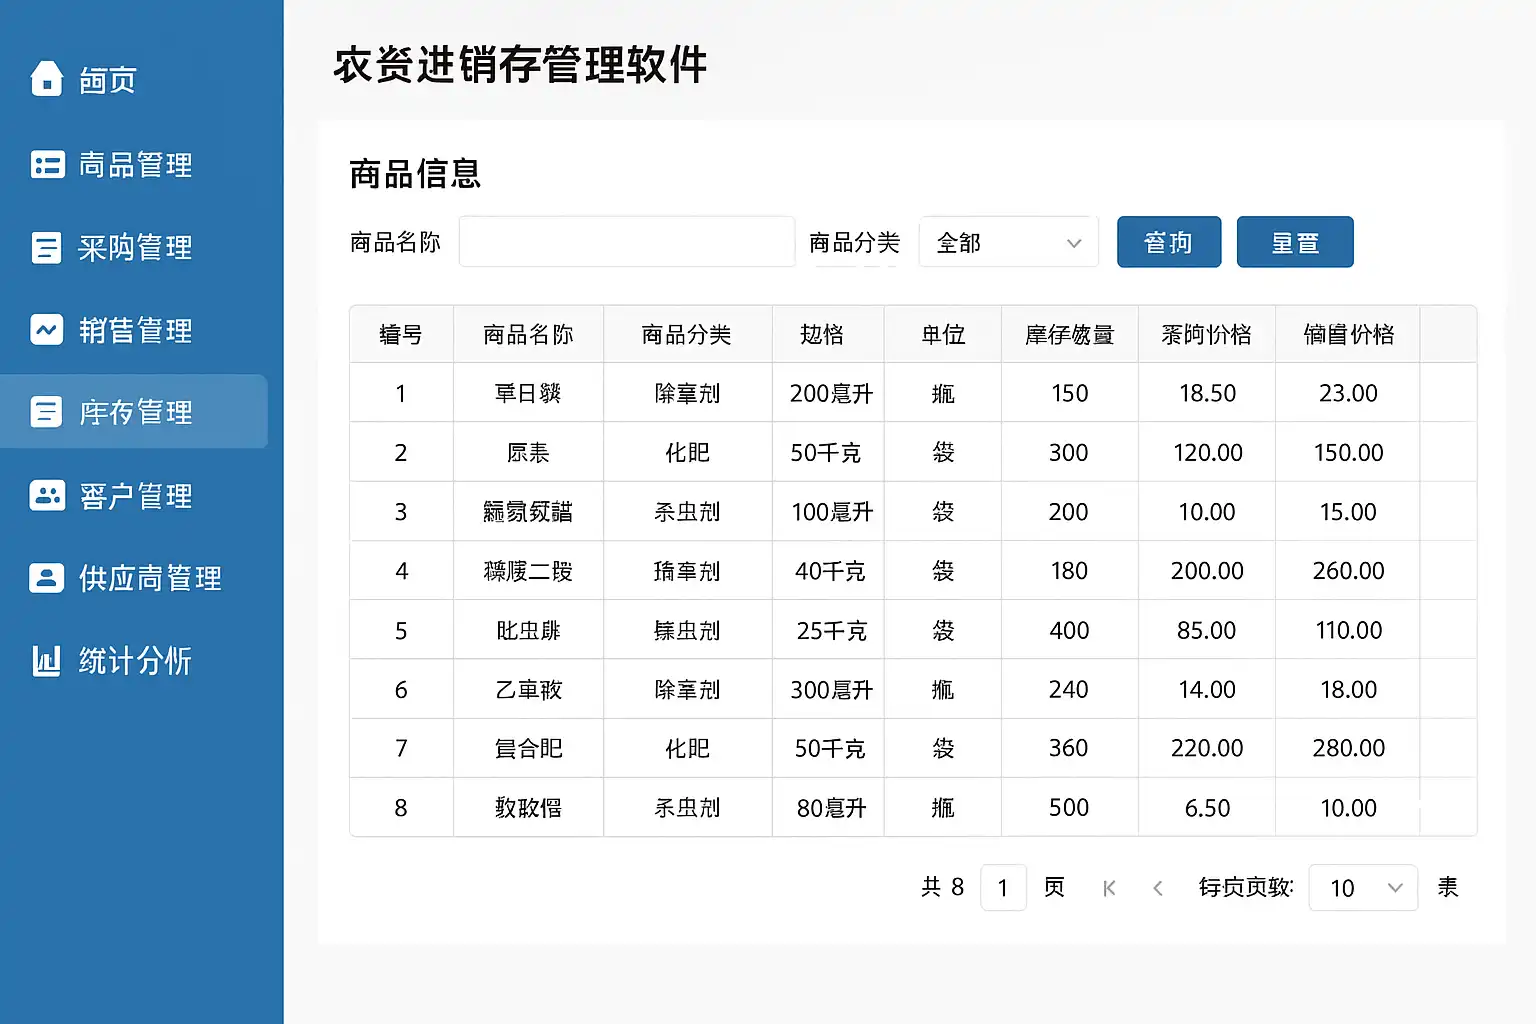Click the home icon in sidebar
This screenshot has width=1536, height=1024.
46,78
